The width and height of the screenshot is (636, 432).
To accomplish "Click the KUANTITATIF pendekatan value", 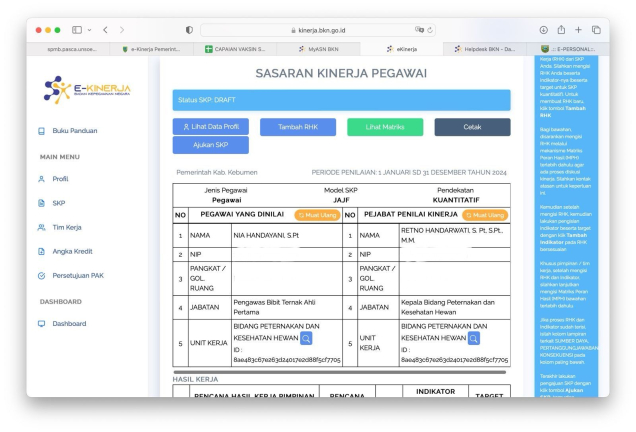I will [x=456, y=200].
